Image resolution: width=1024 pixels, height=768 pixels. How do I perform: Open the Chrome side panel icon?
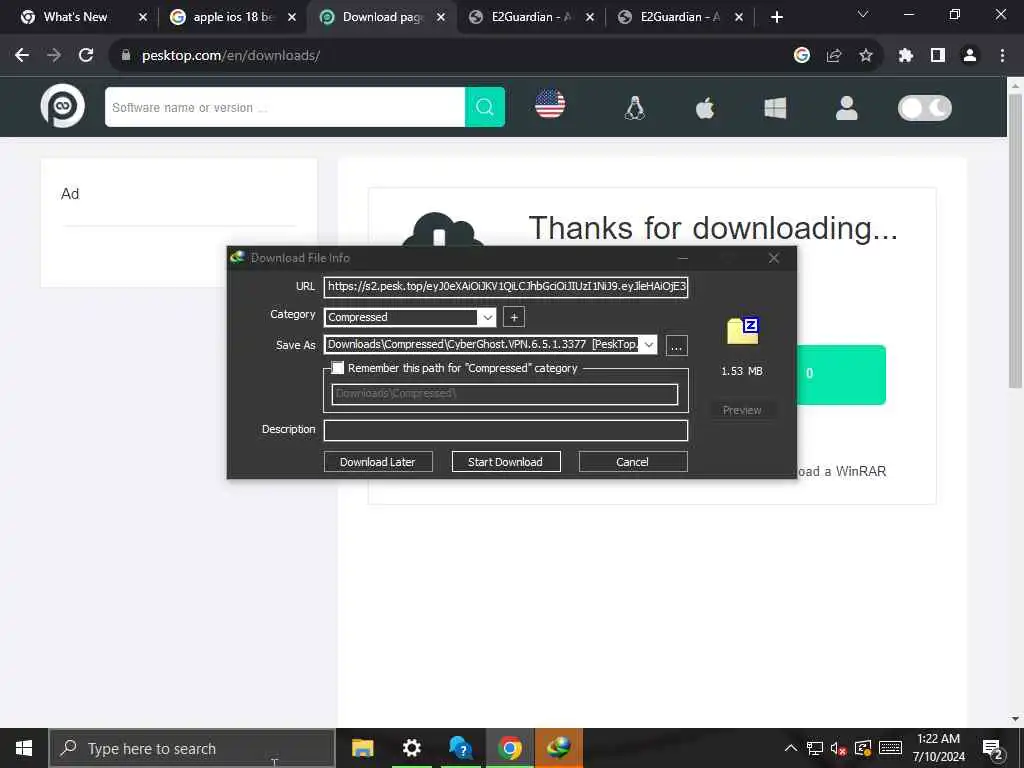pyautogui.click(x=938, y=56)
